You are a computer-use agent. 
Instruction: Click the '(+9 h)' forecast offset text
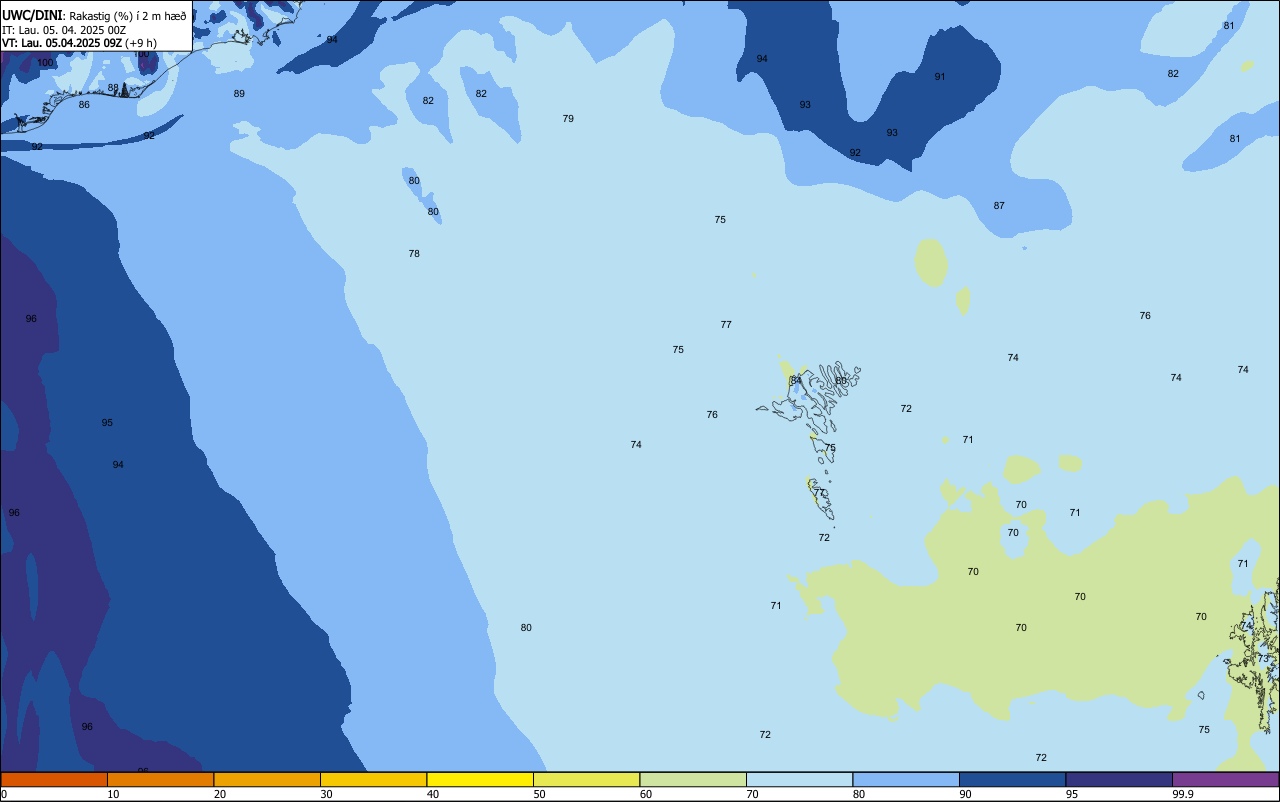[141, 43]
